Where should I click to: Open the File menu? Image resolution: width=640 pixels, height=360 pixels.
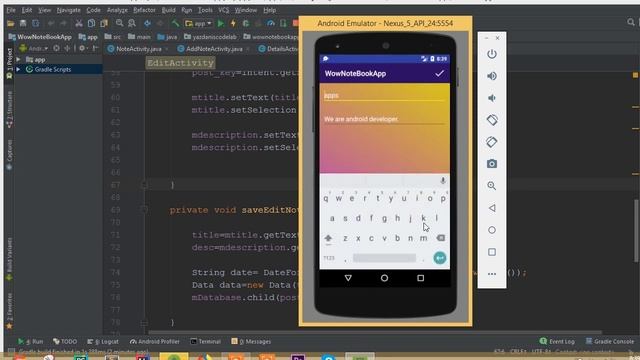point(11,10)
